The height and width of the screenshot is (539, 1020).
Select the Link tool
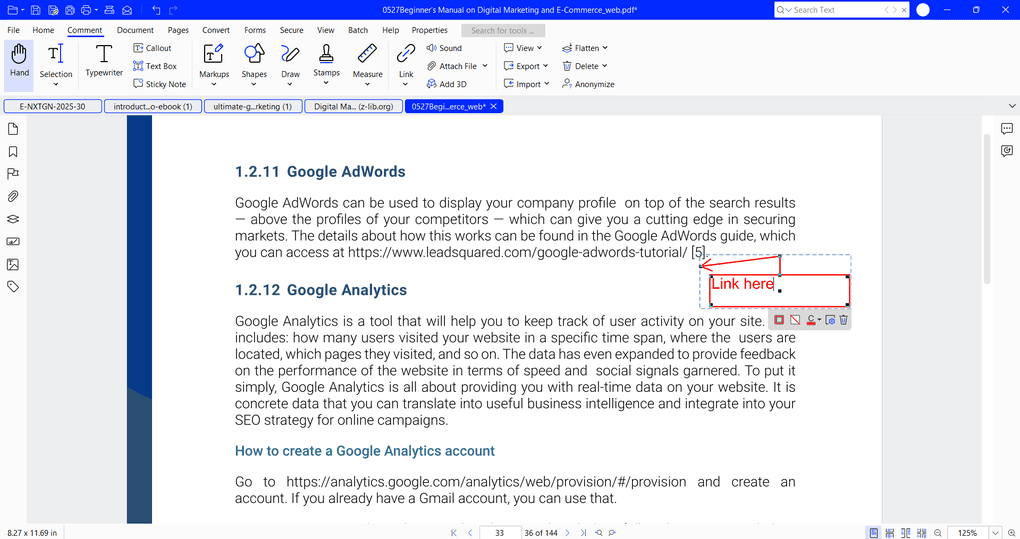[406, 60]
